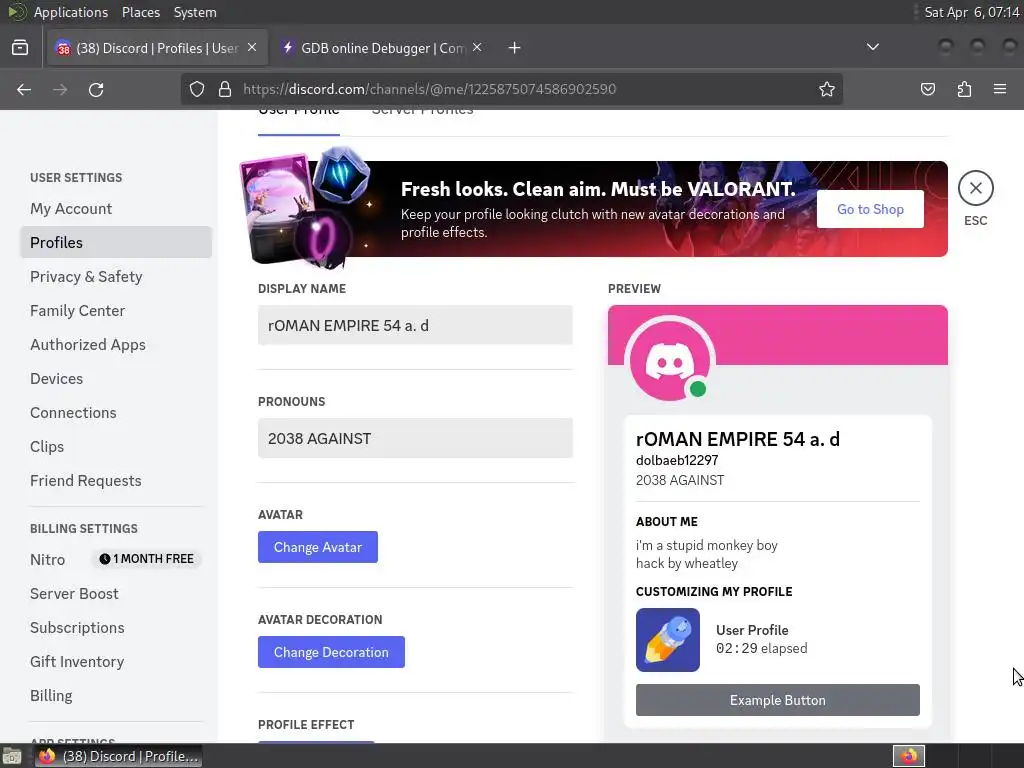Click Change Avatar button
This screenshot has height=768, width=1024.
coord(317,547)
